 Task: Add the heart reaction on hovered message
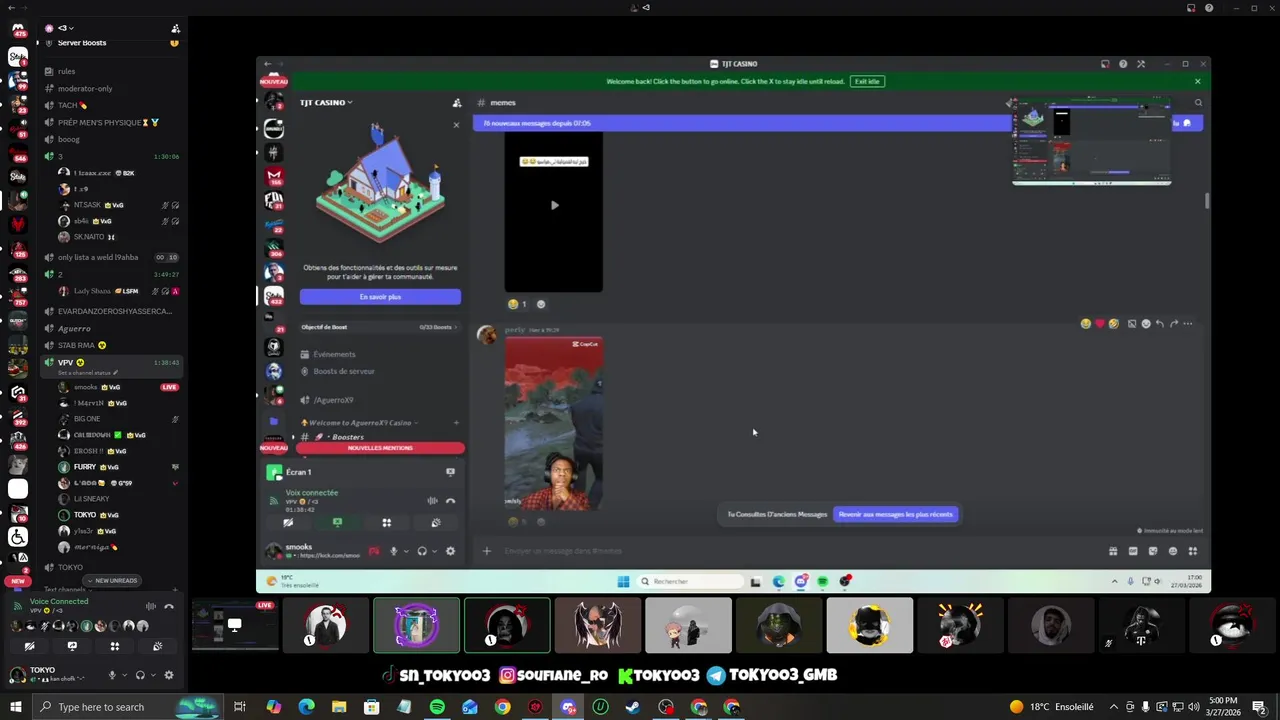[1099, 323]
